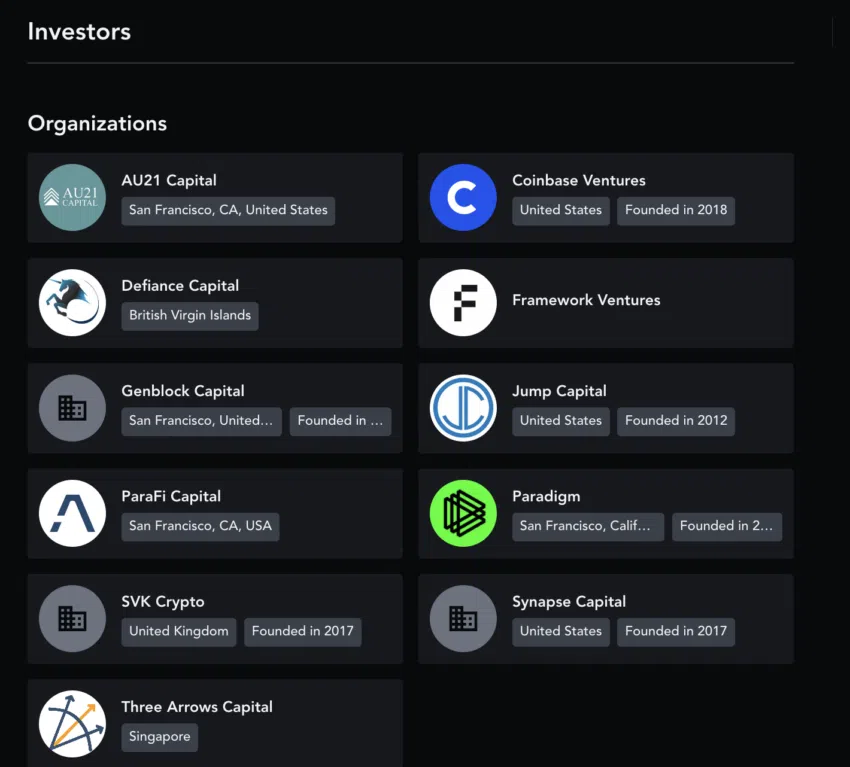Click the AU21 Capital logo
The width and height of the screenshot is (850, 767).
(x=72, y=197)
